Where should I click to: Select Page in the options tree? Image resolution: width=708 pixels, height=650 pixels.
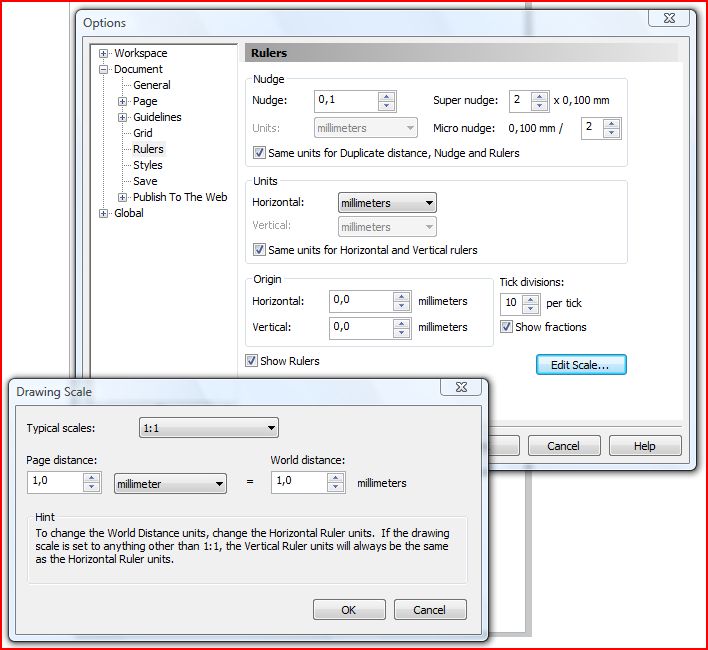point(145,101)
